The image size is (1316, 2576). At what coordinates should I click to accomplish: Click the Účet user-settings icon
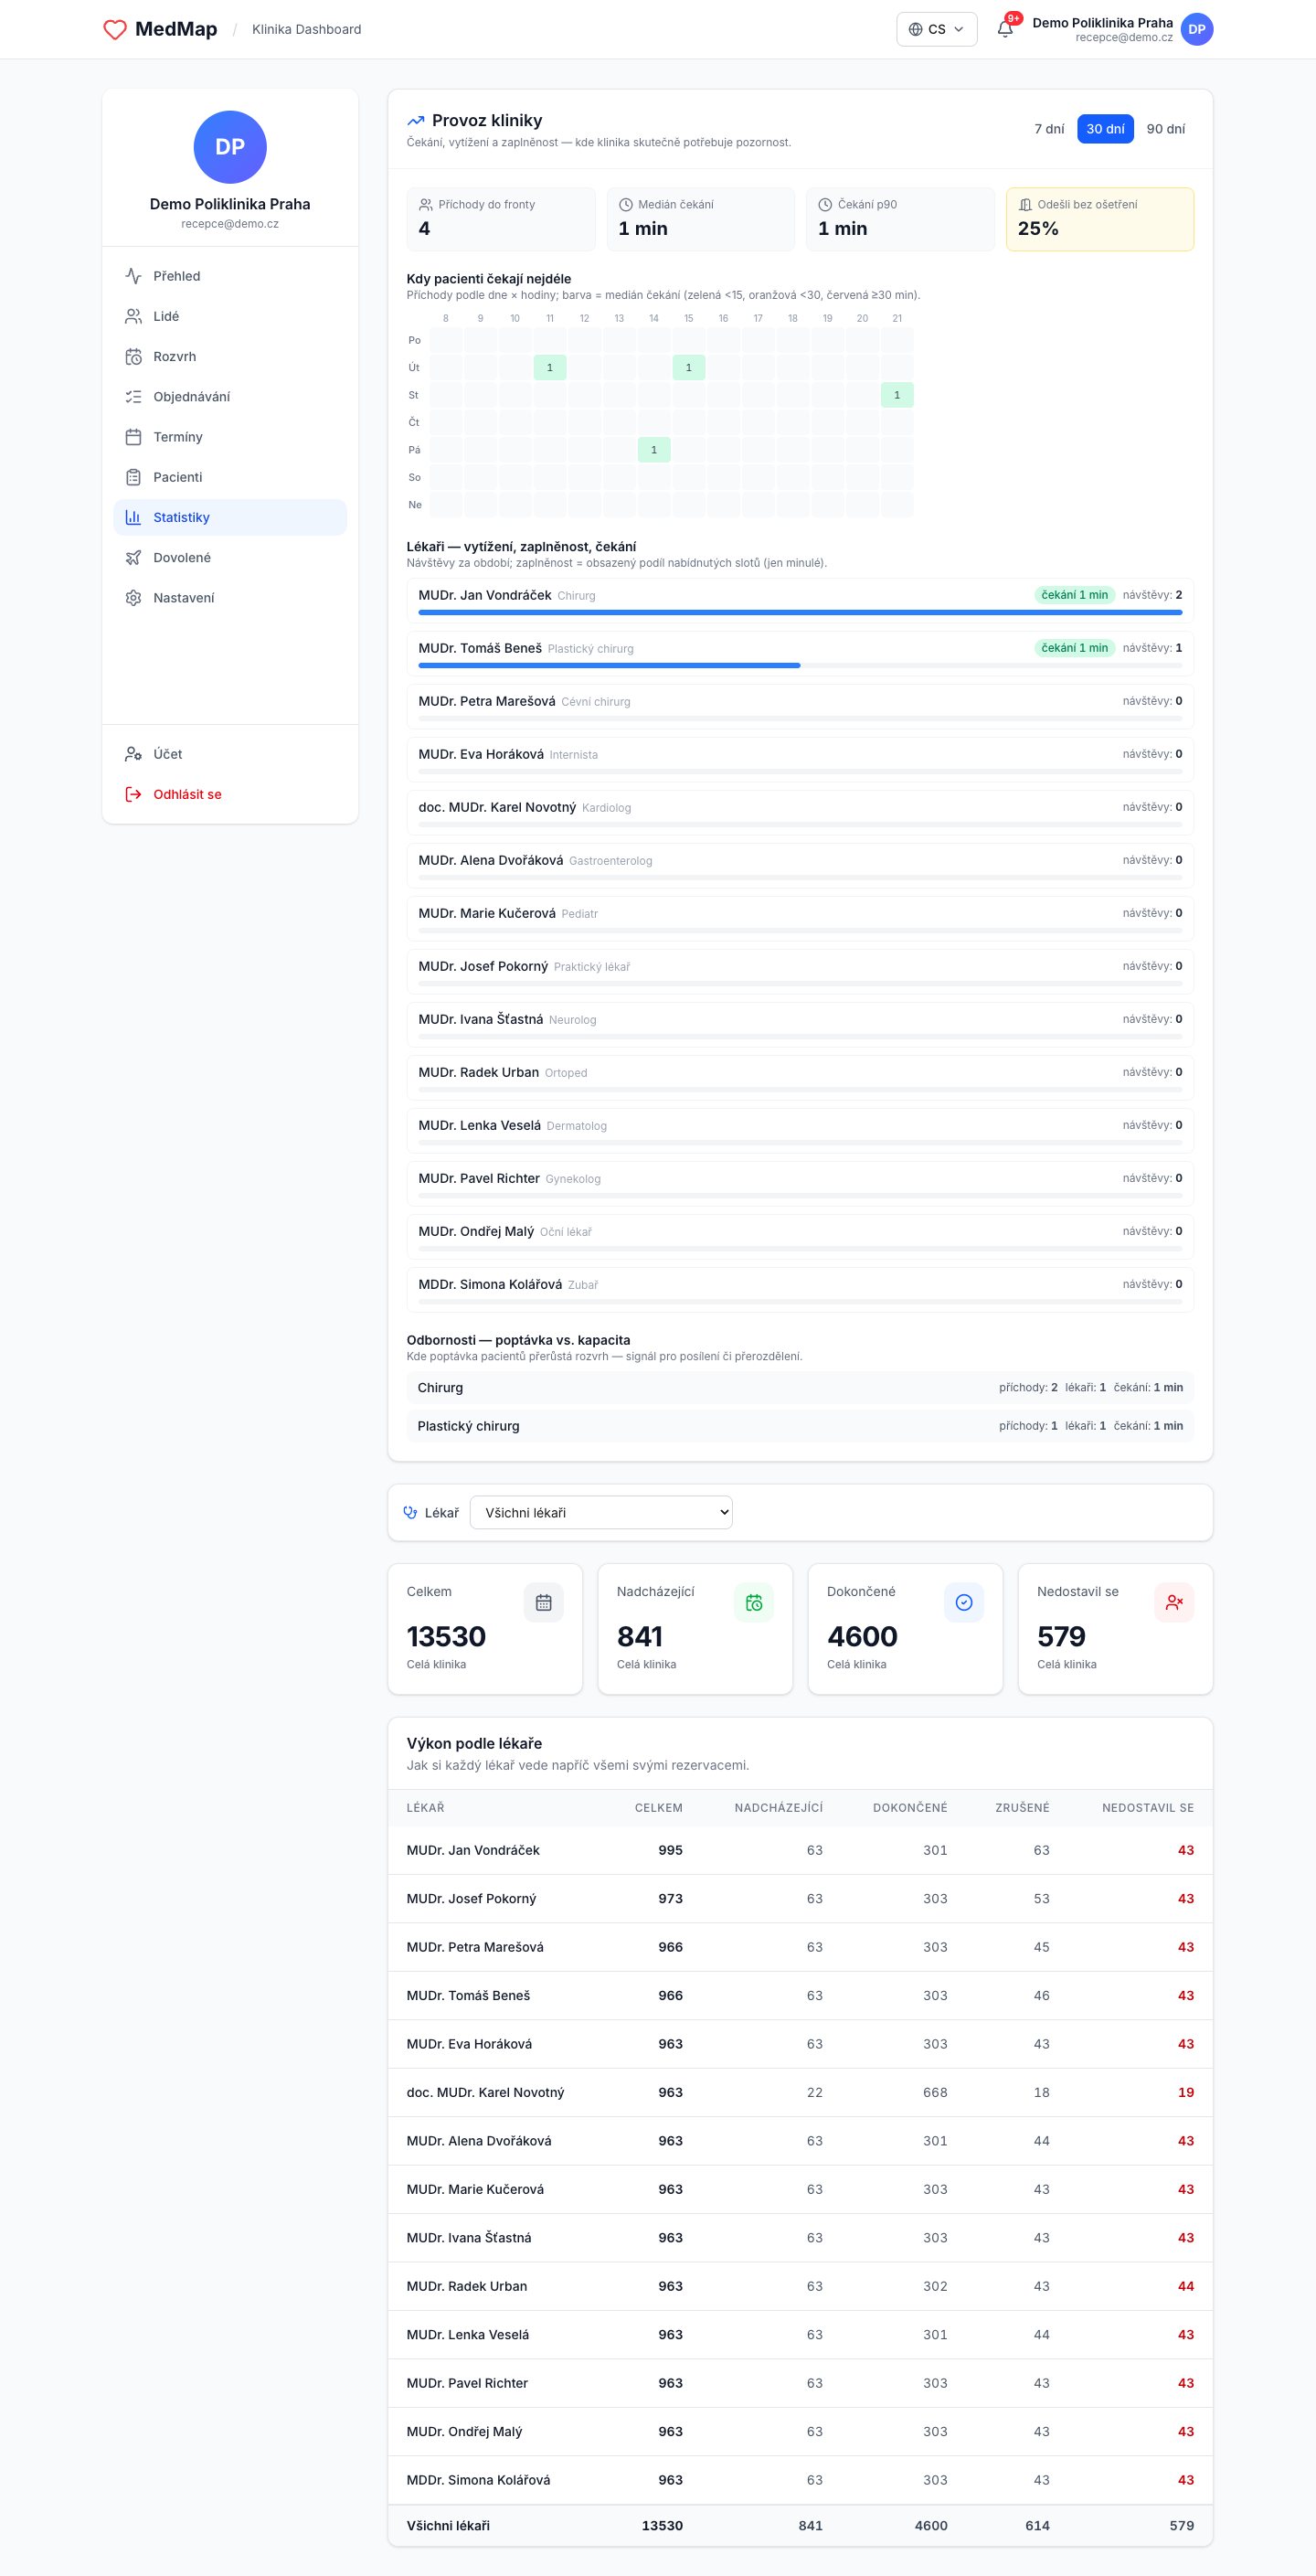tap(133, 754)
